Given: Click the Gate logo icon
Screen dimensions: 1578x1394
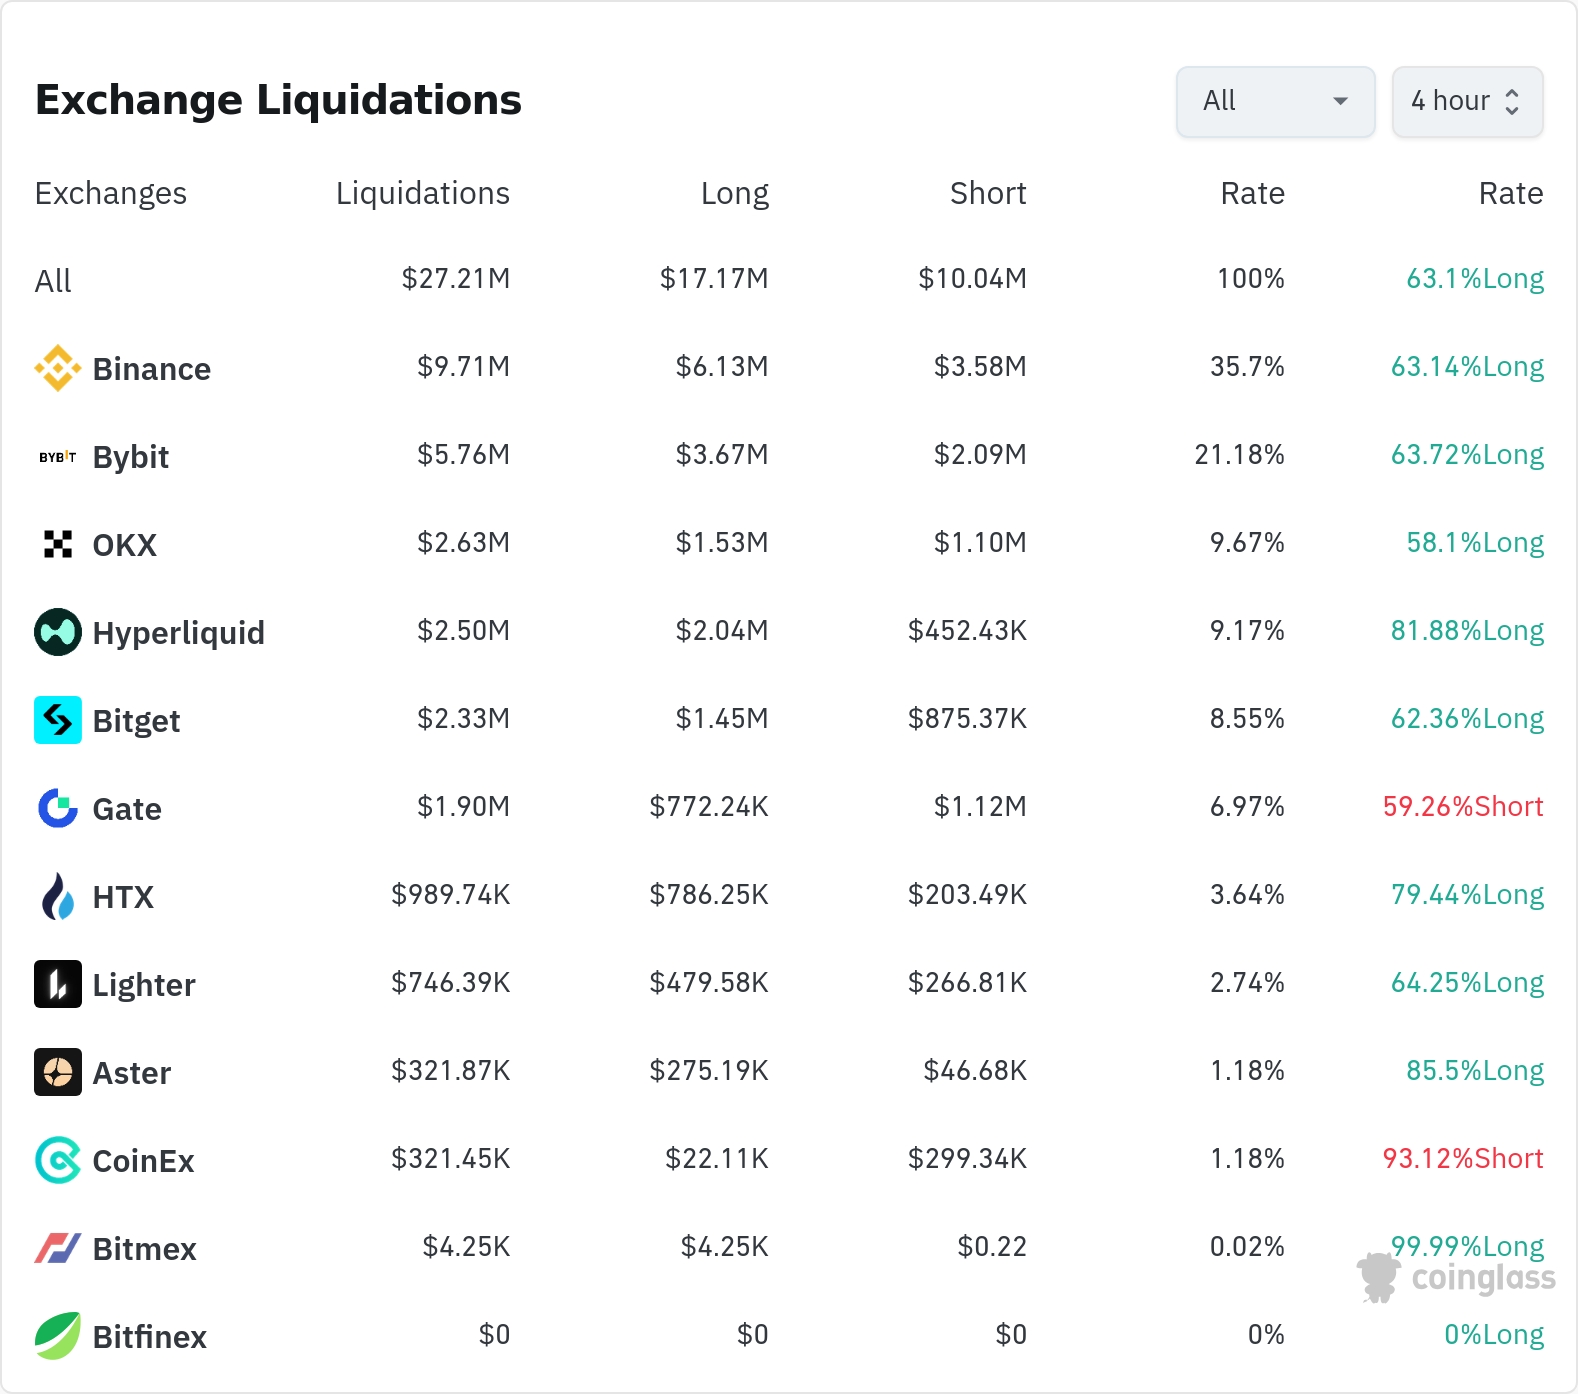Looking at the screenshot, I should pos(58,808).
